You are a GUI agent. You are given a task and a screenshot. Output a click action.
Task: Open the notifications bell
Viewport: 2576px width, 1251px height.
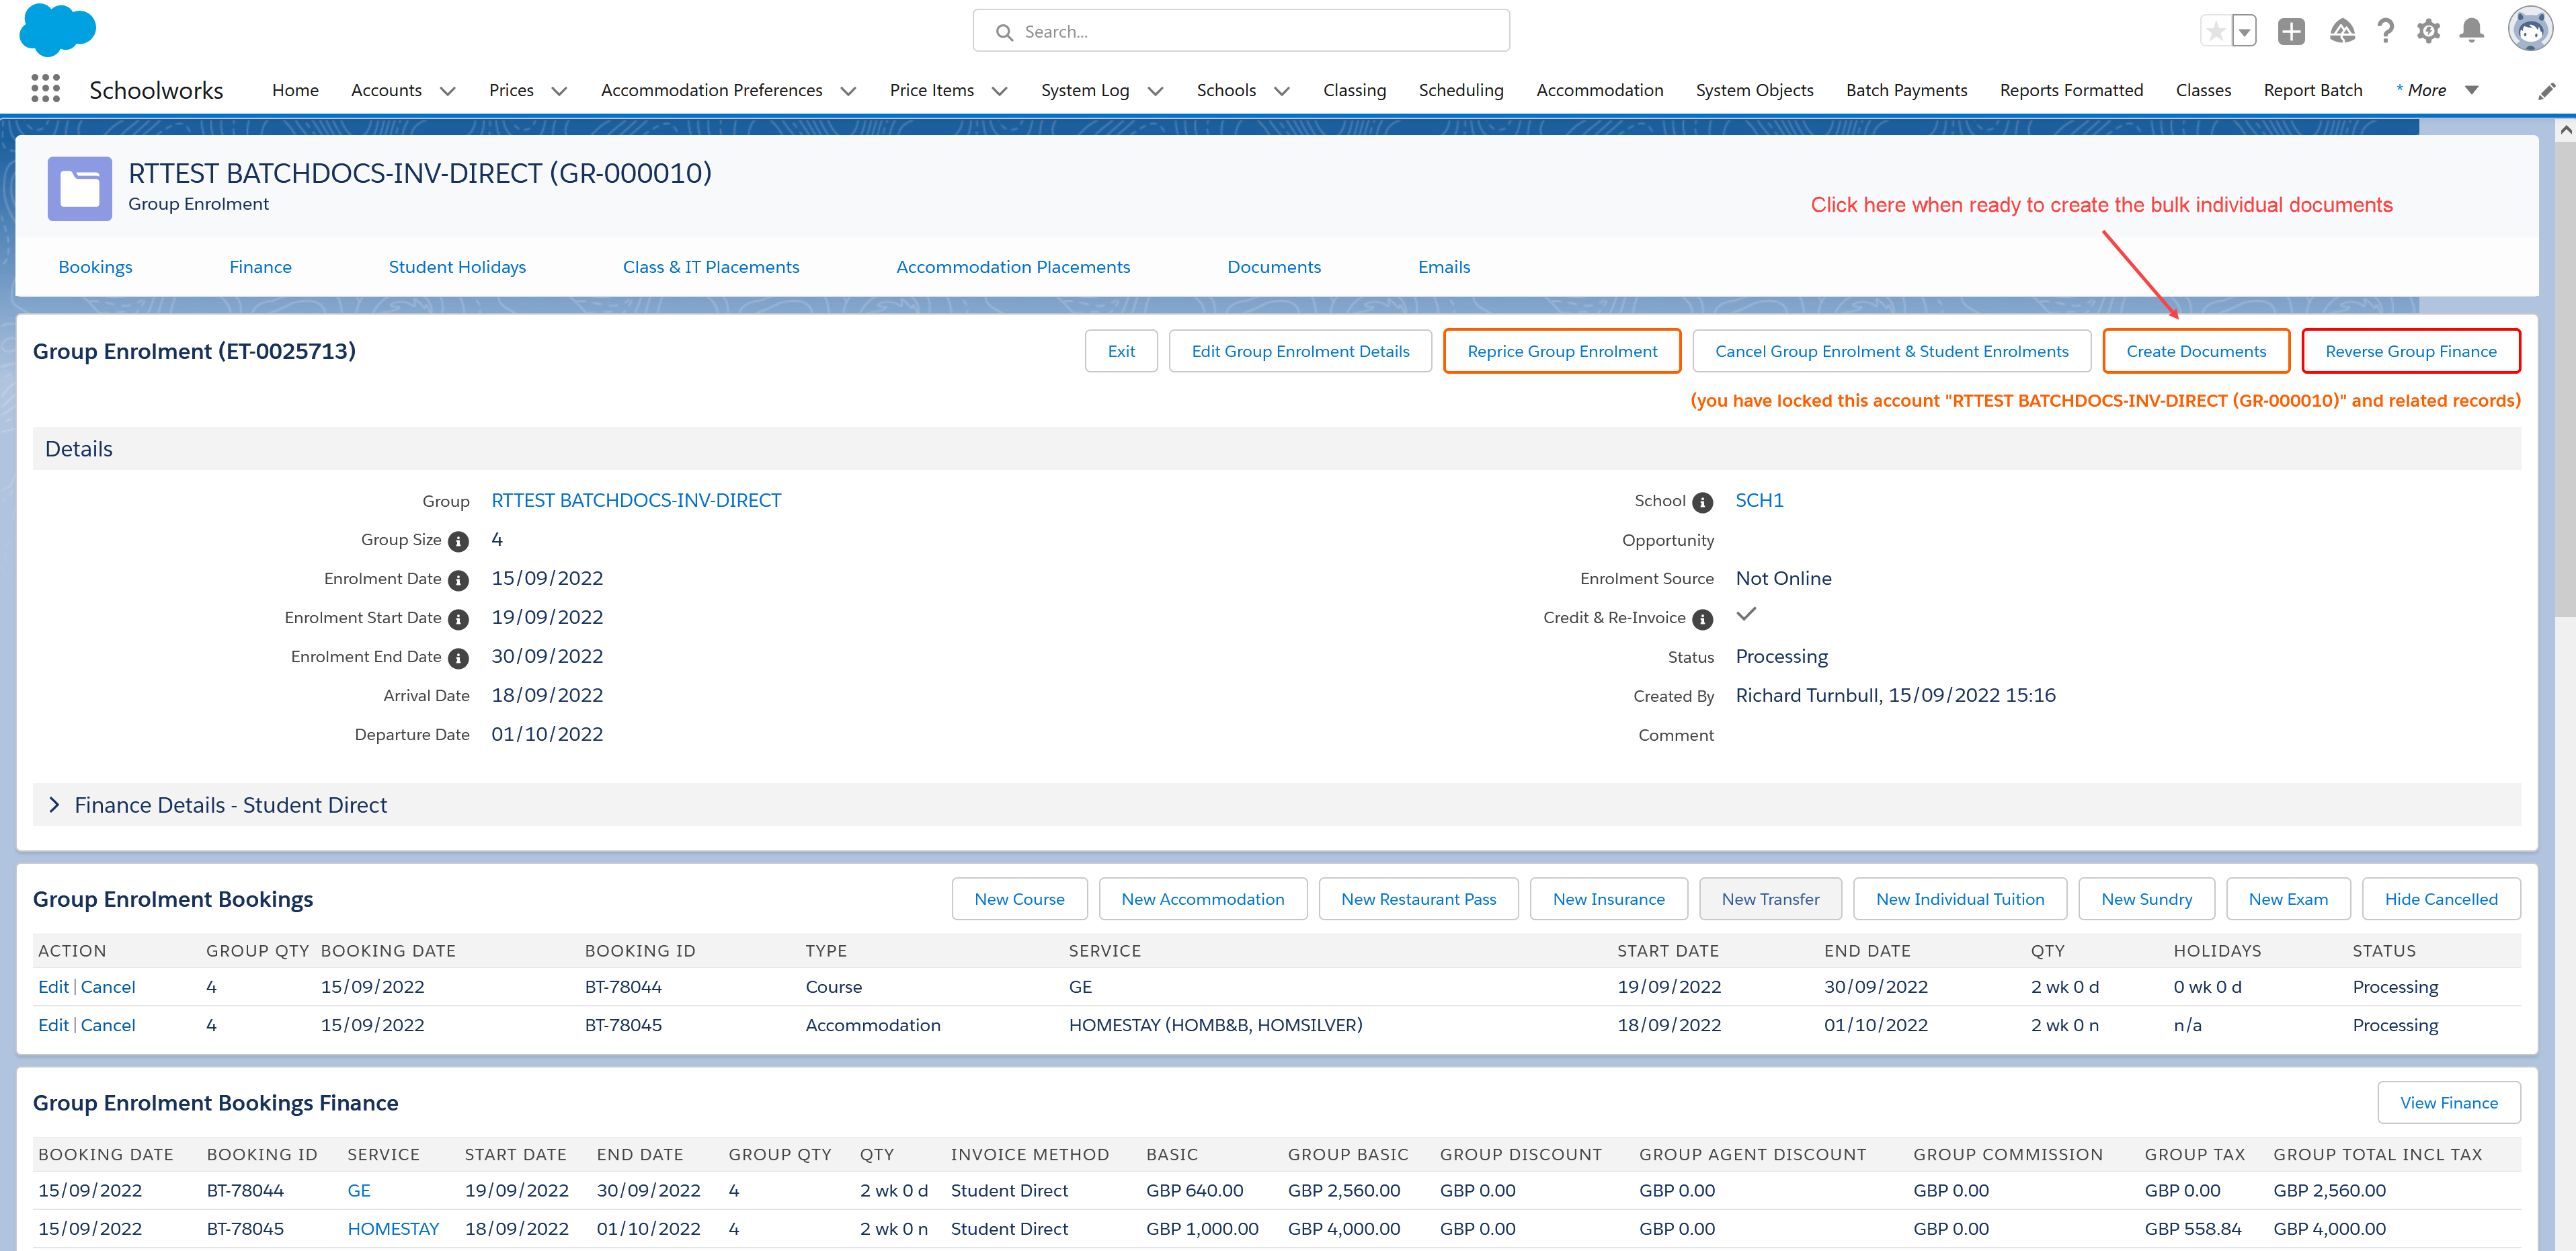[2471, 32]
